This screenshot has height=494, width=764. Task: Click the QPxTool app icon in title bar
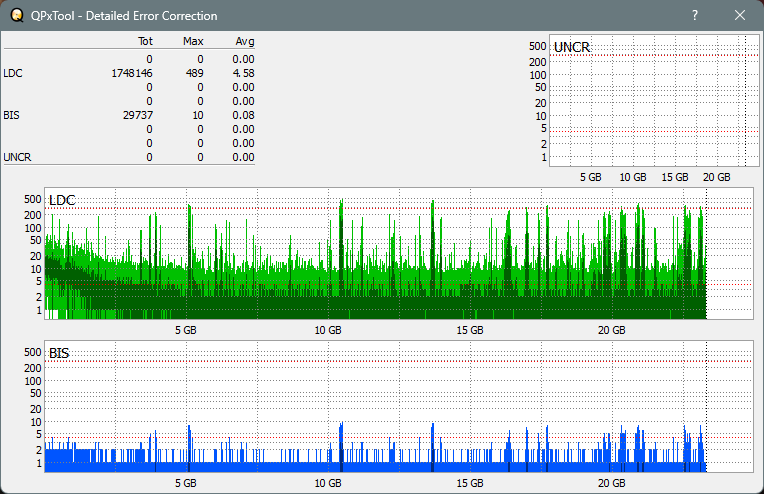coord(16,16)
